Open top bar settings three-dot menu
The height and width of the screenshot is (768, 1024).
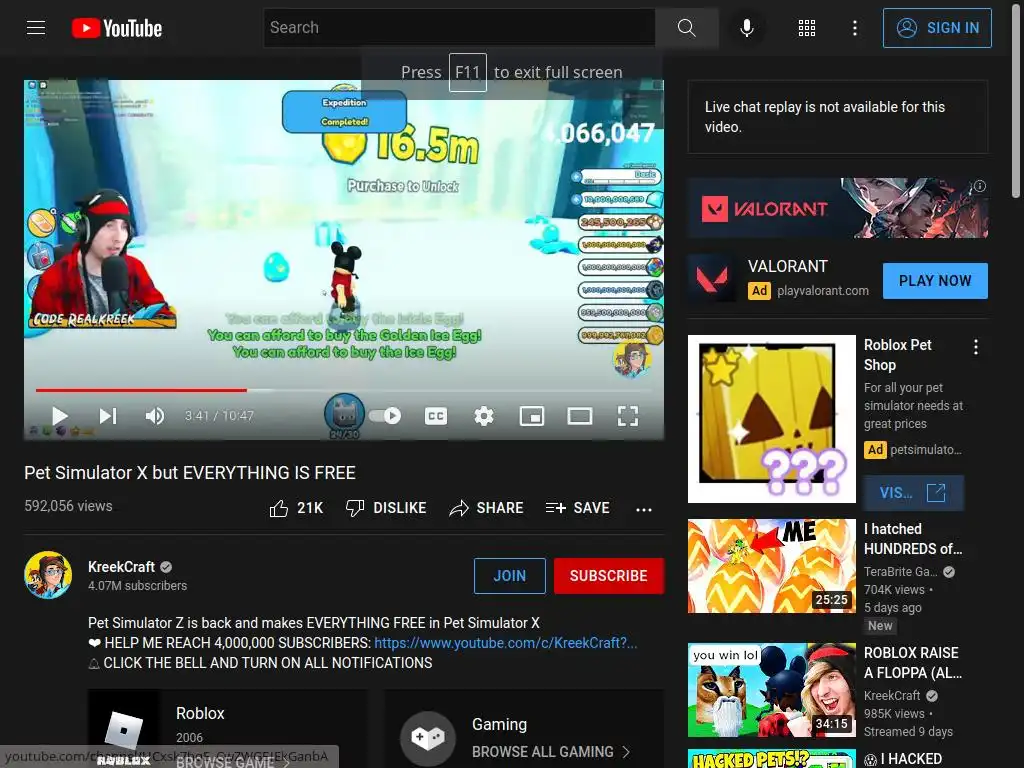854,27
